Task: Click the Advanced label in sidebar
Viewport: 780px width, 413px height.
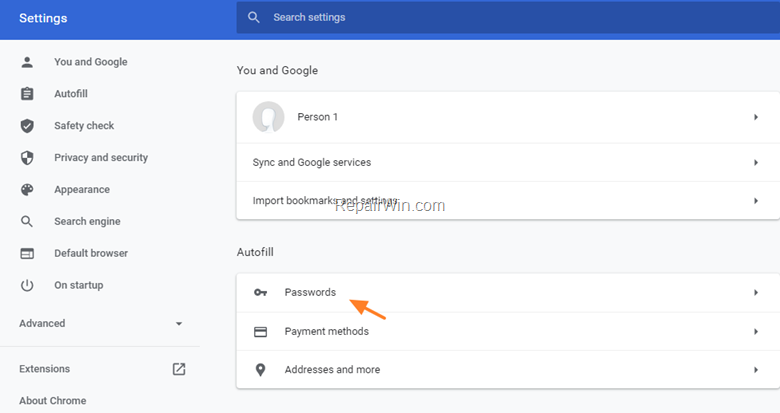Action: [x=42, y=323]
